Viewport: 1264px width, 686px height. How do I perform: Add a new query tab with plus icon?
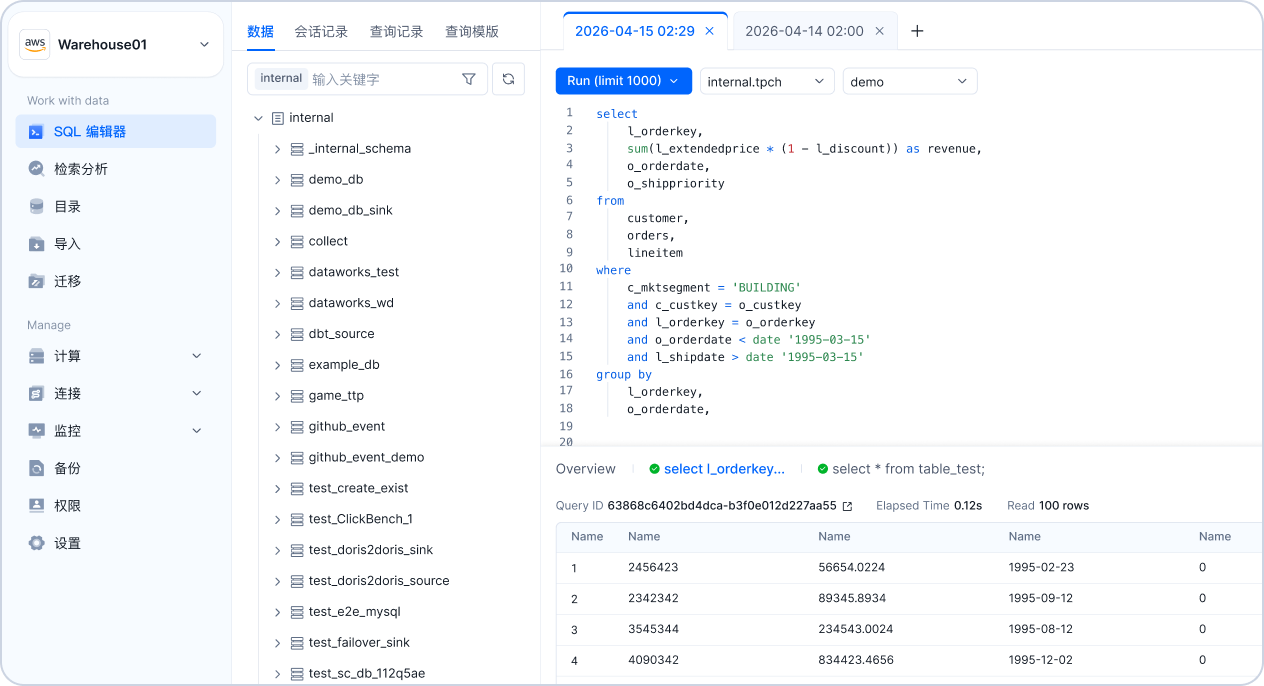tap(917, 31)
